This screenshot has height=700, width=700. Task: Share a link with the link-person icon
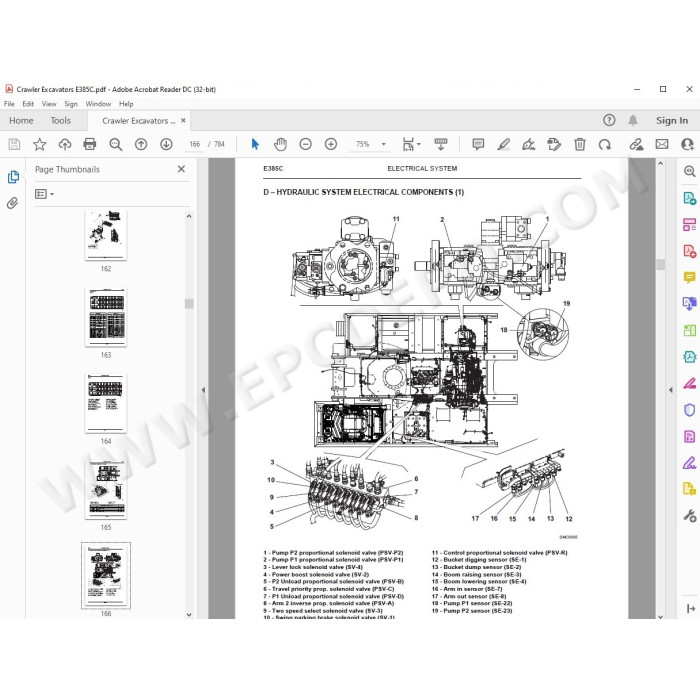(x=636, y=144)
